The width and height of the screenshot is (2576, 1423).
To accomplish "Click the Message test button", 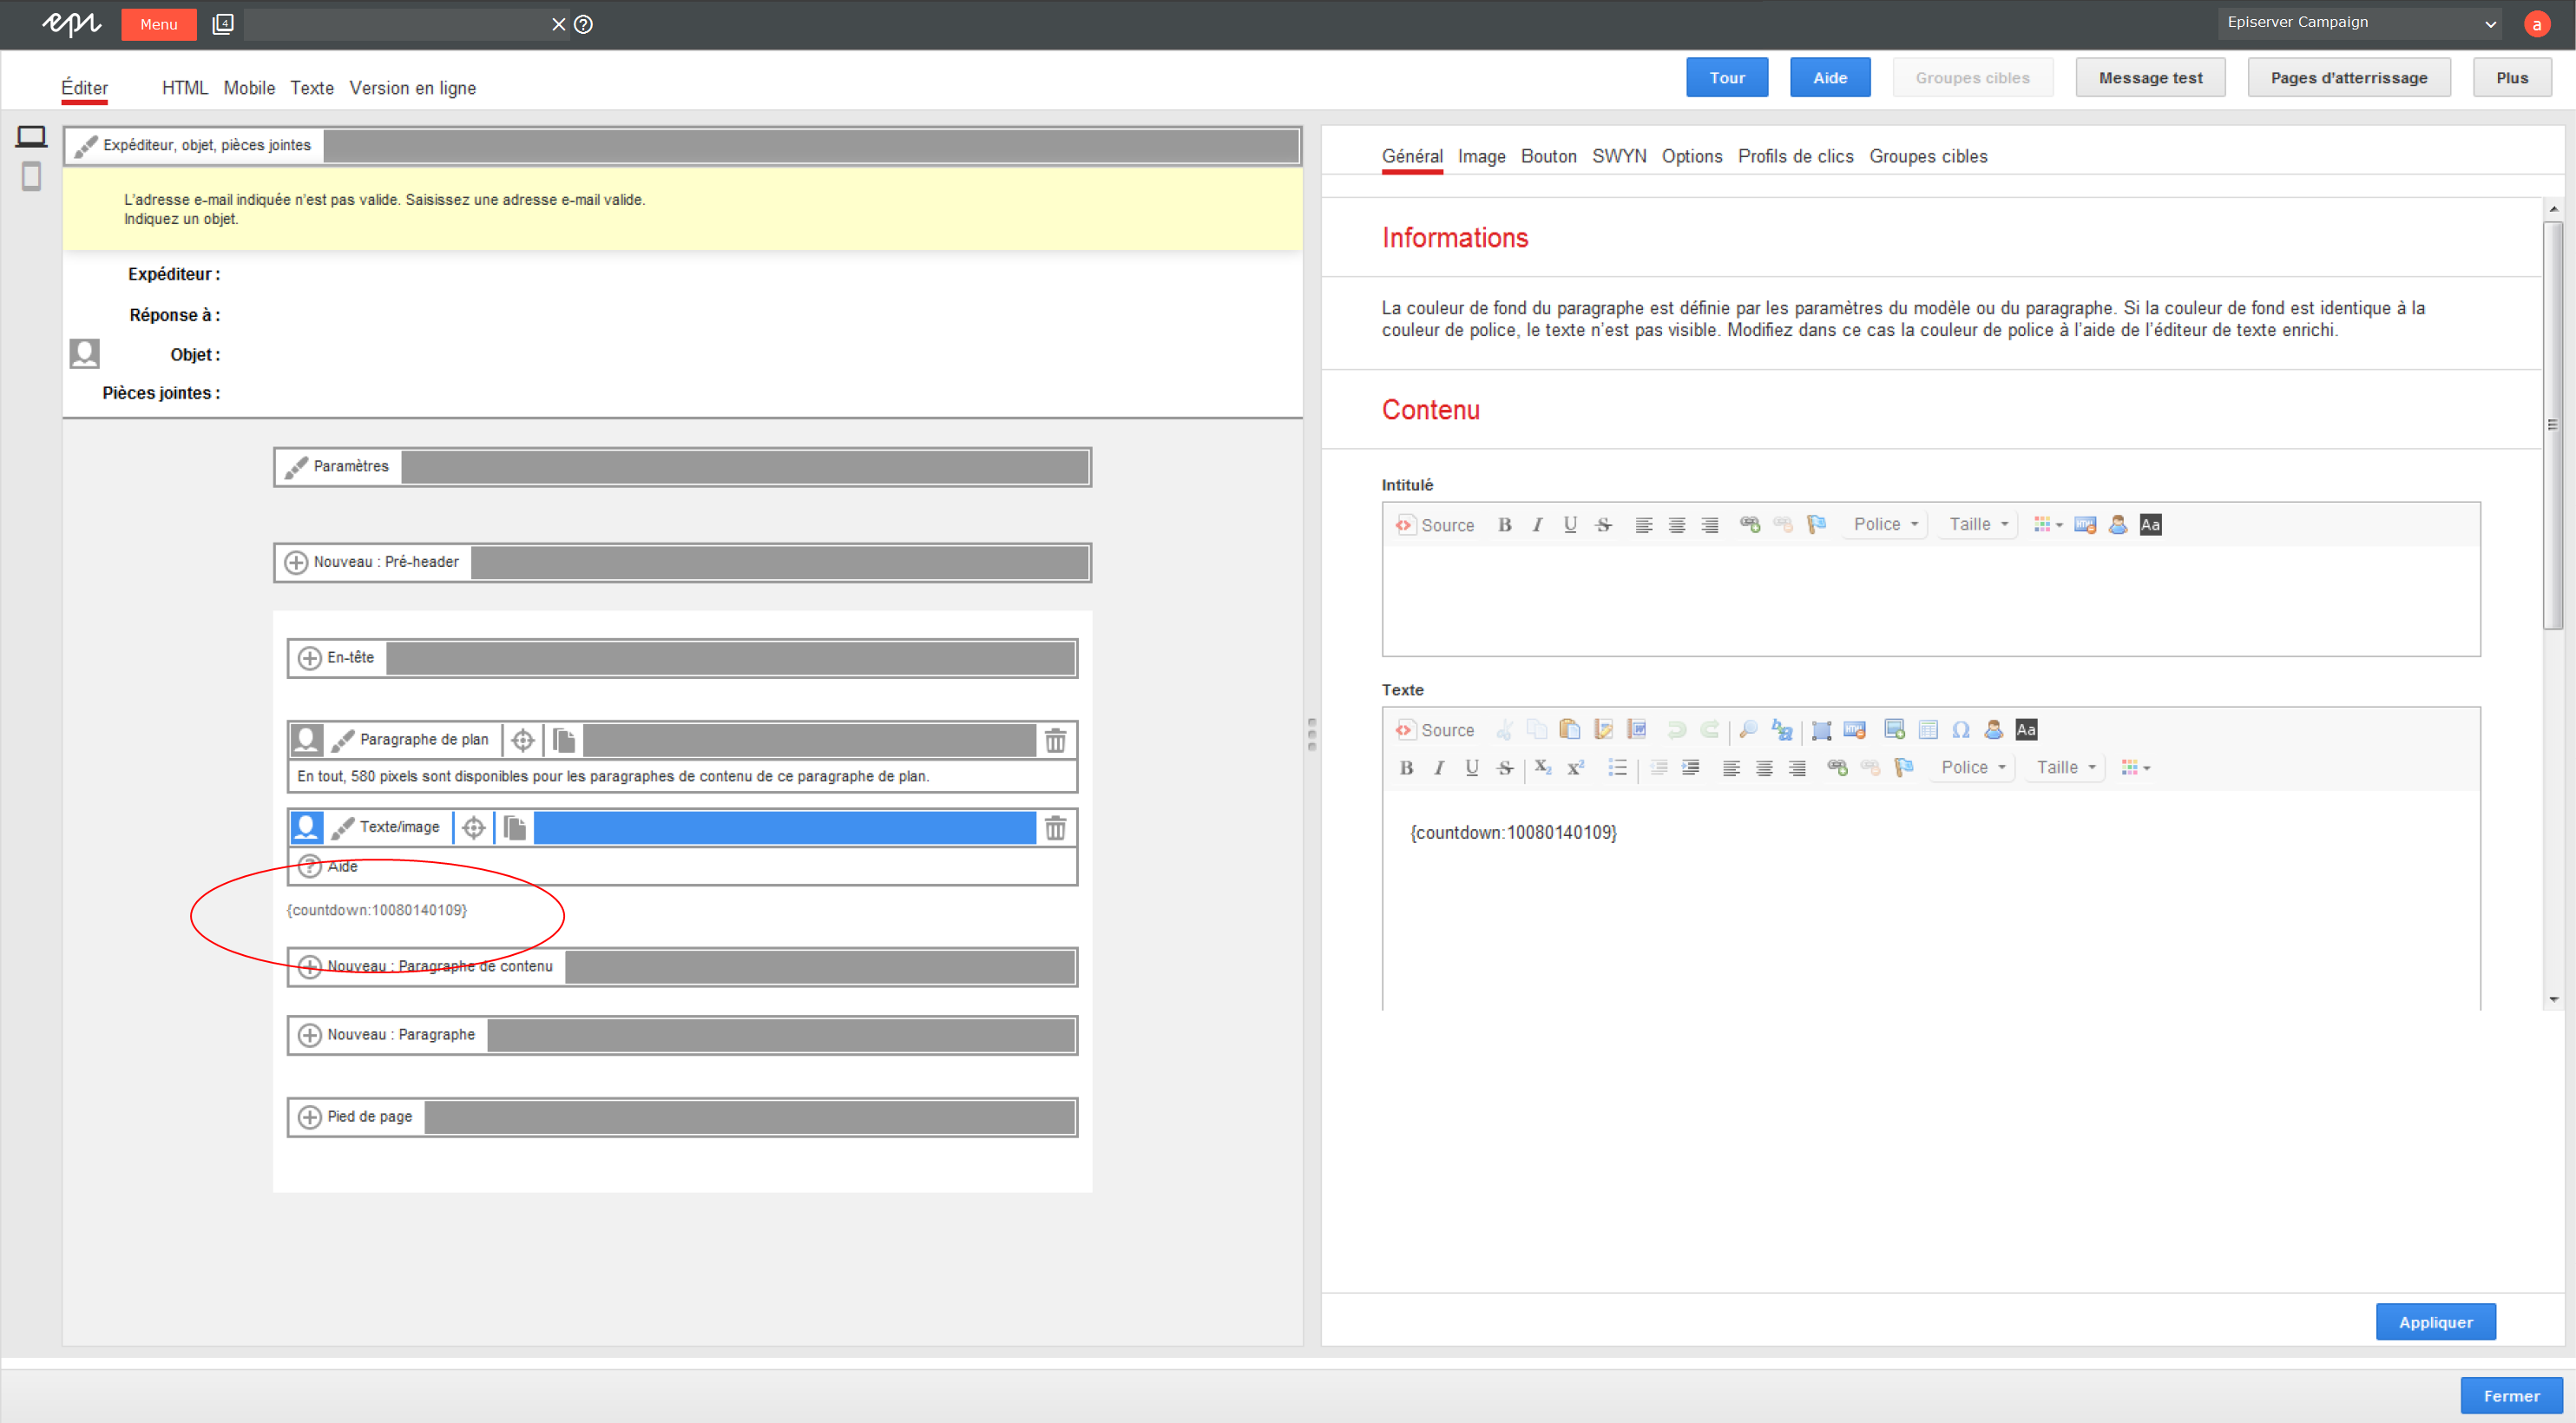I will tap(2150, 78).
